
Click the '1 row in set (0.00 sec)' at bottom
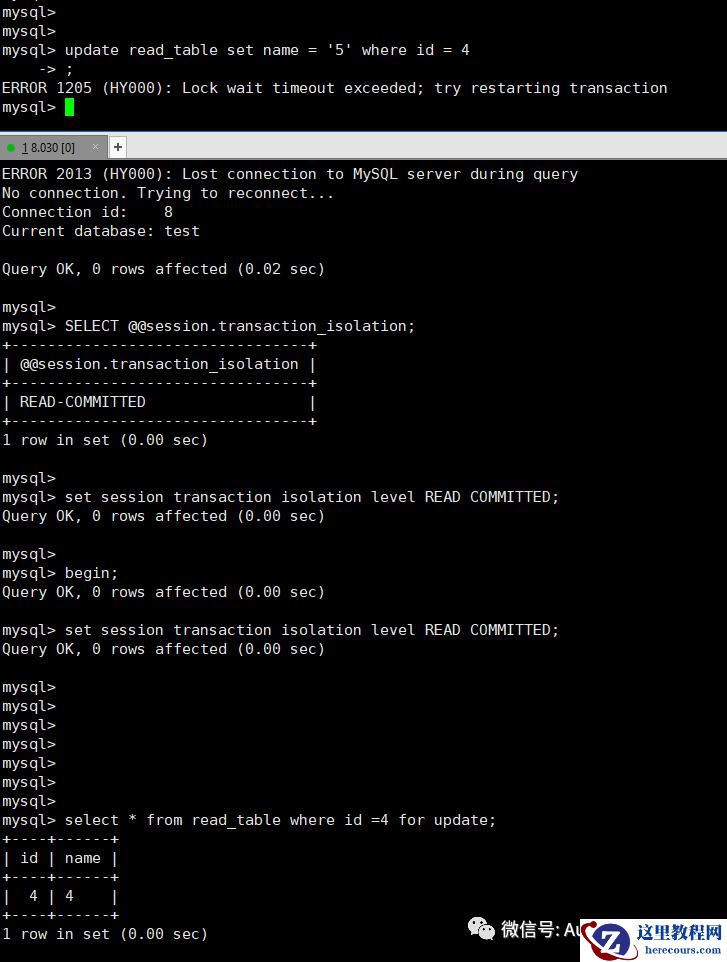coord(104,934)
